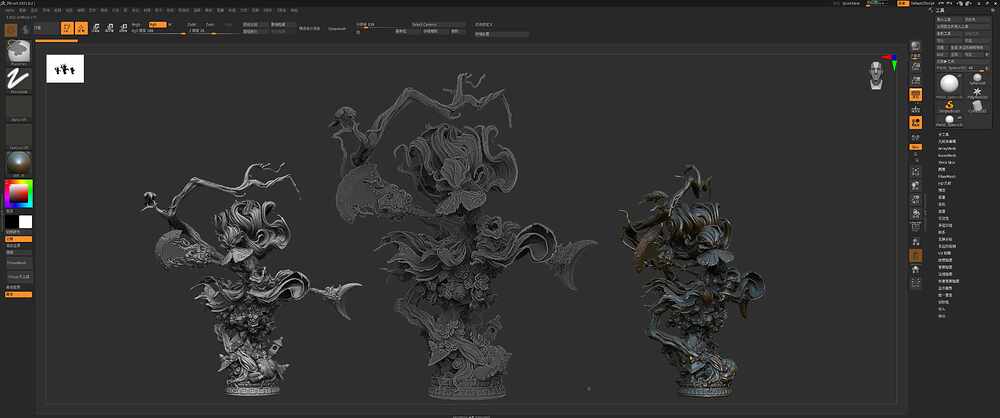Open the 文档 (Document) menu
This screenshot has width=1000, height=418.
46,11
